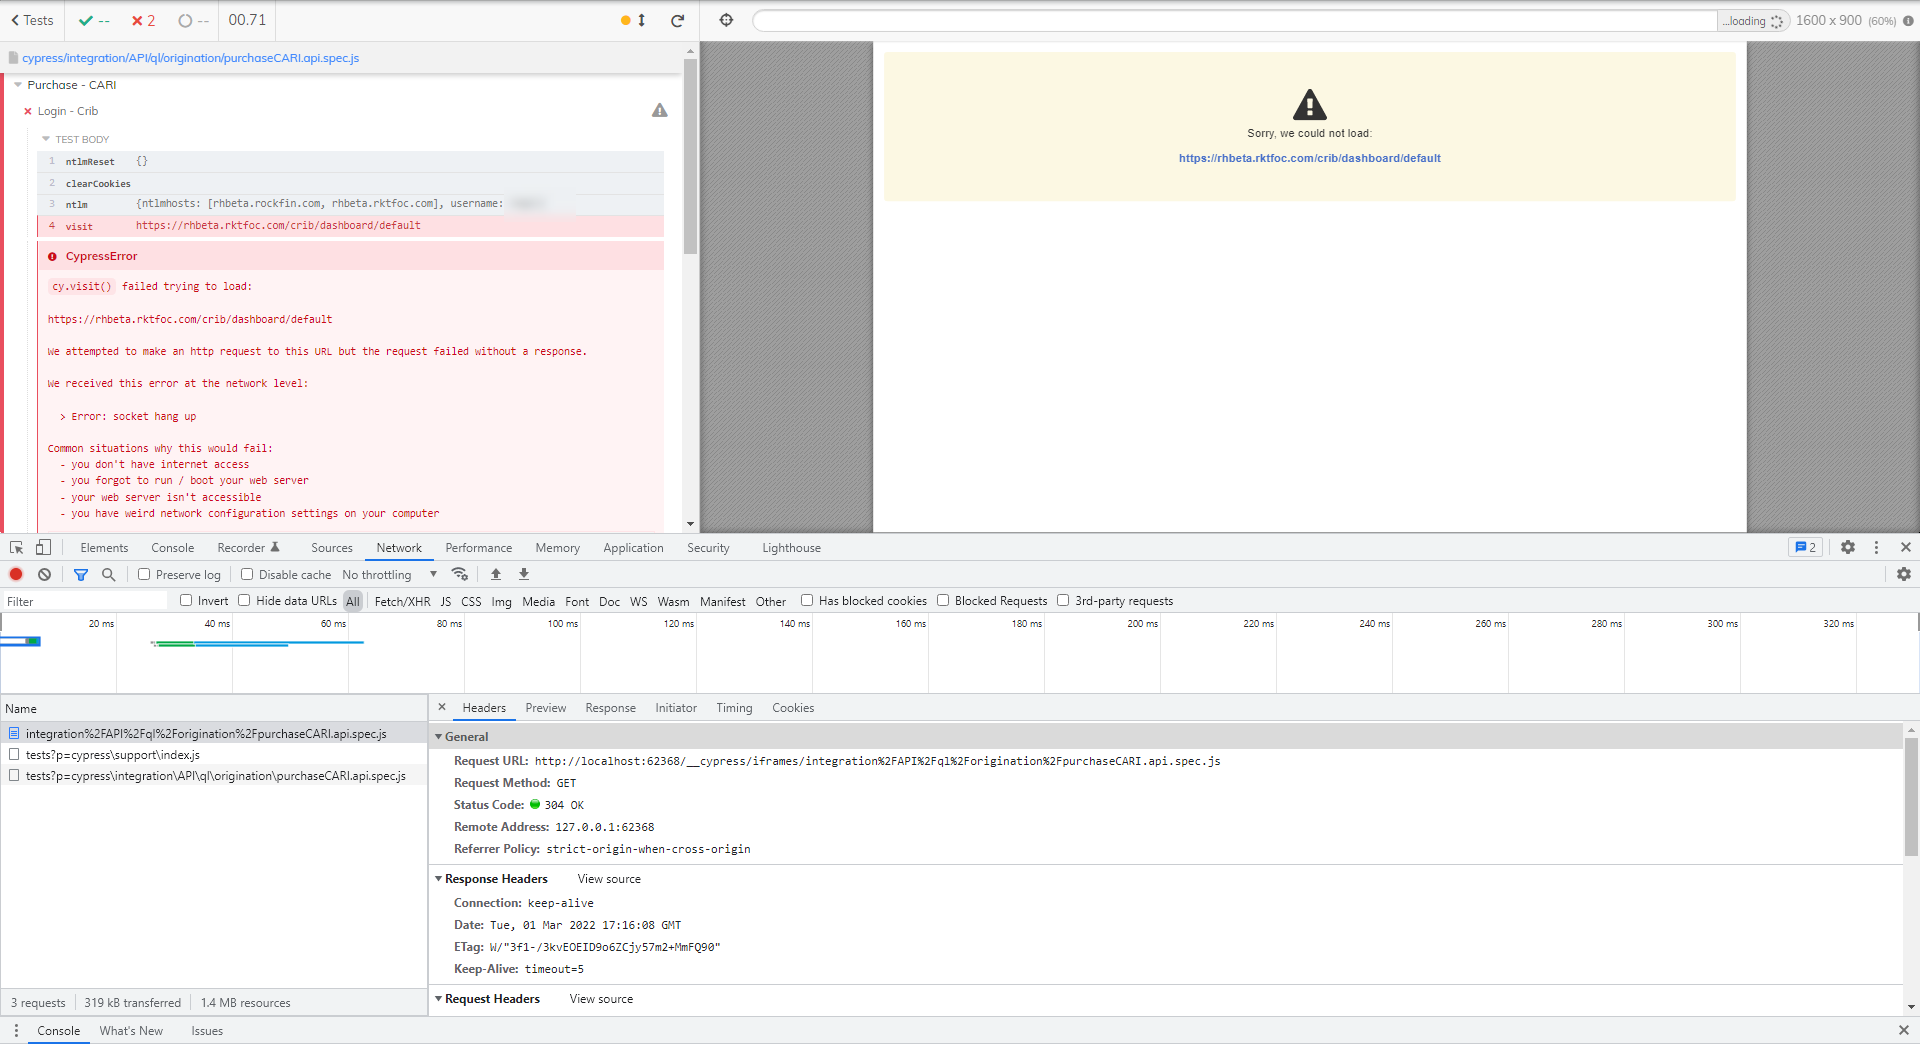Open the Cypress selector playground crosshair

click(726, 19)
